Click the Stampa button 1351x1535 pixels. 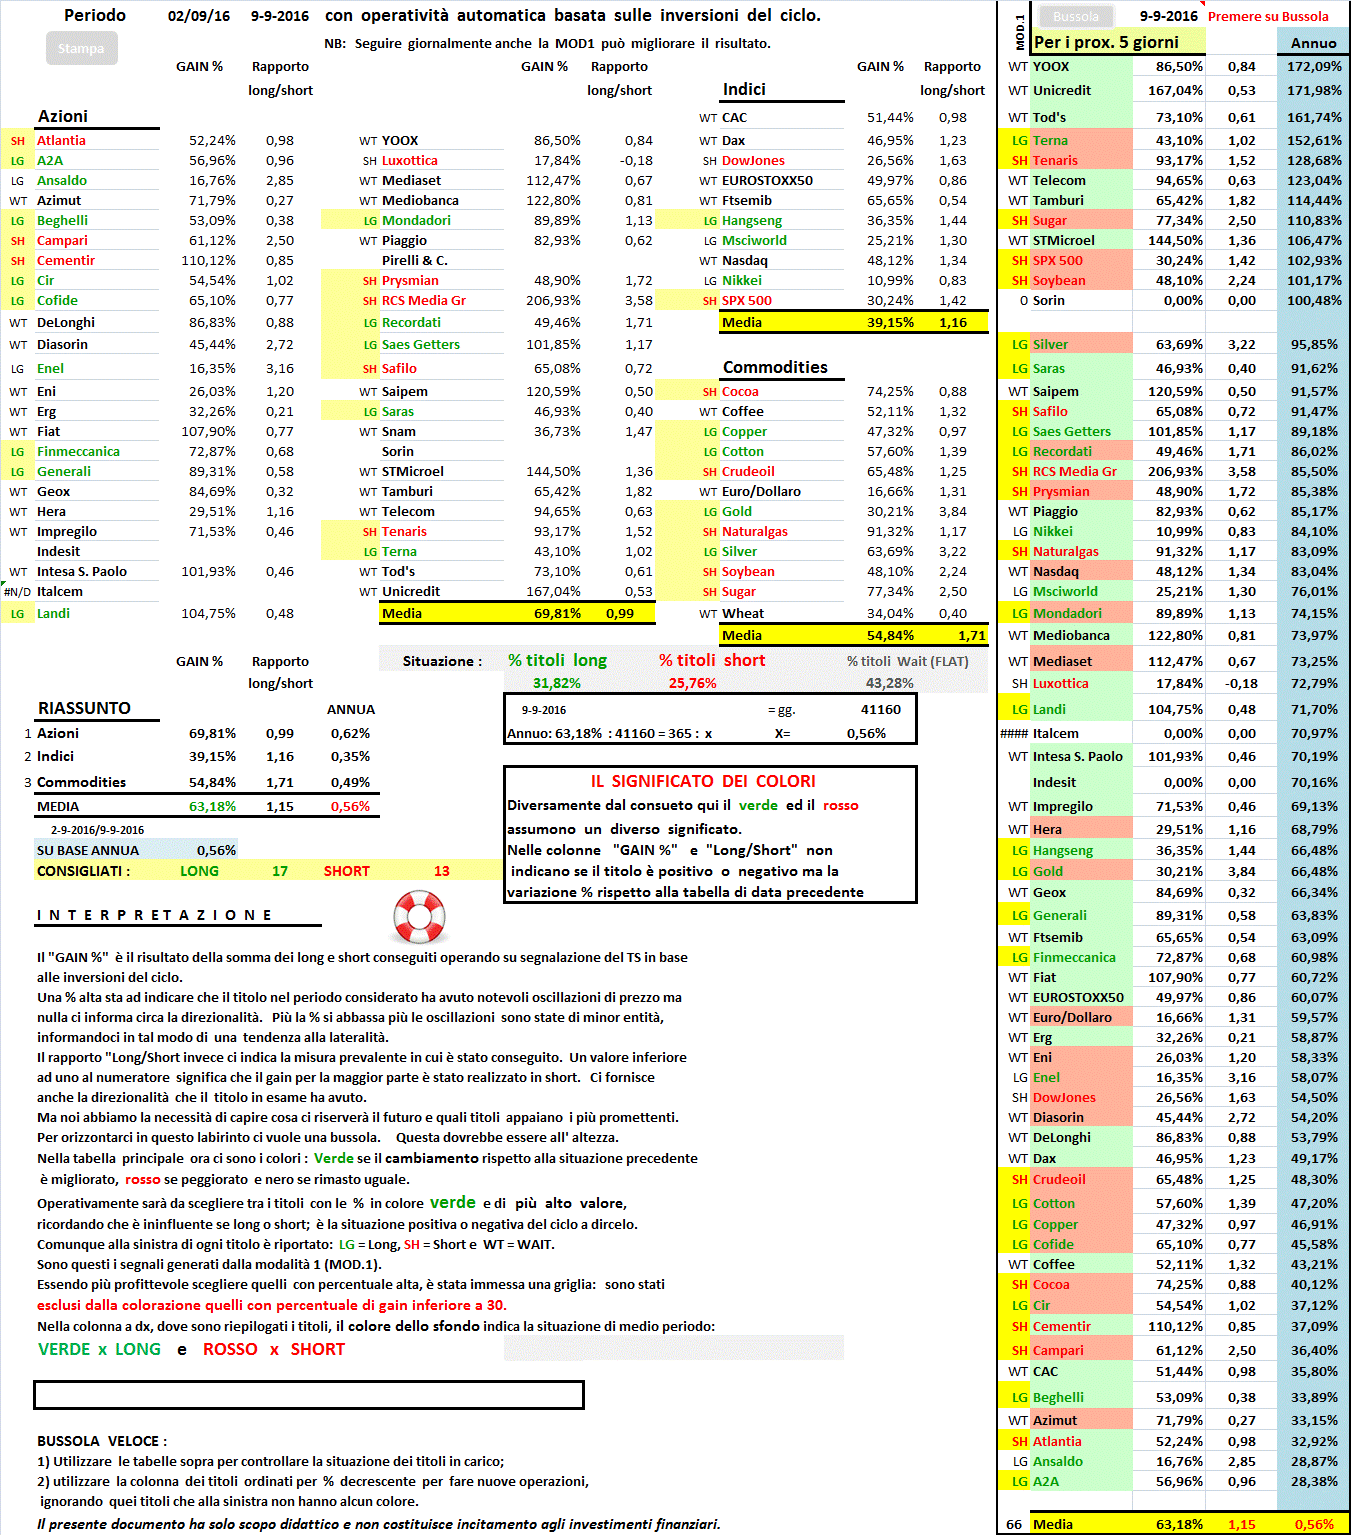tap(81, 48)
